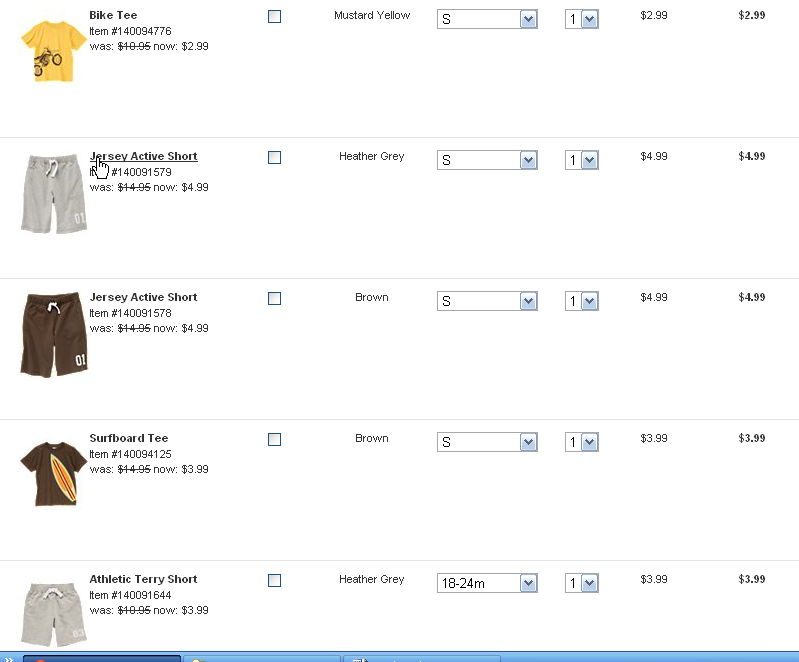Open the Surfboard Tee product link

coord(129,438)
